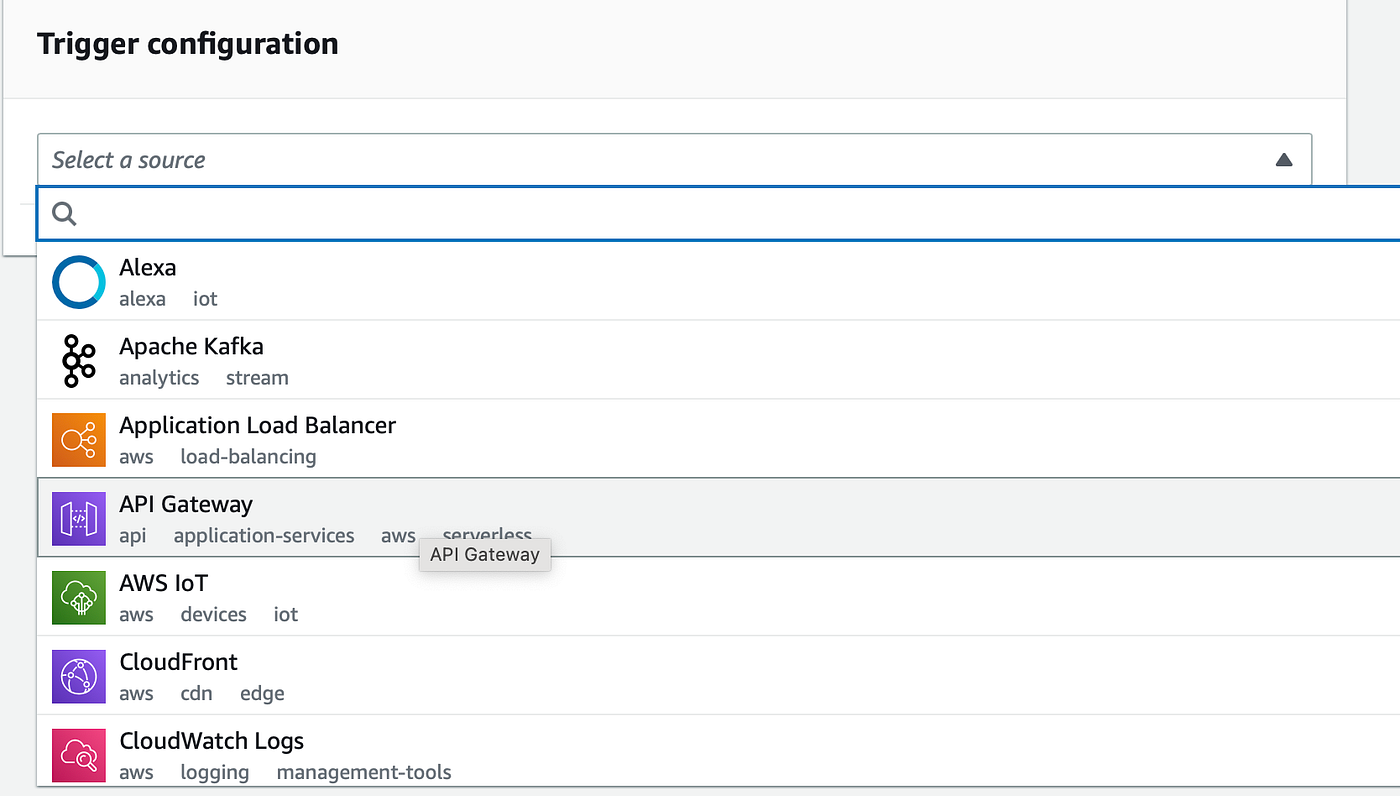The image size is (1400, 796).
Task: Pick the Application Load Balancer option
Action: (x=718, y=439)
